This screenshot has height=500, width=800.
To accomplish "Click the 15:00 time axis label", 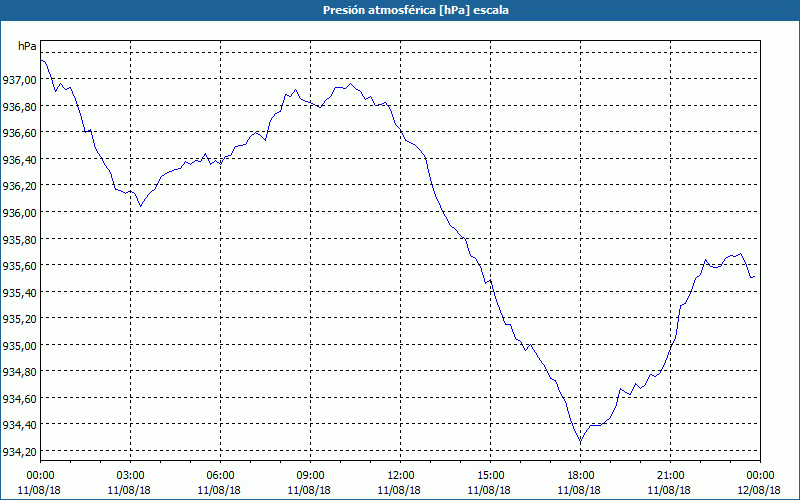I will point(490,476).
